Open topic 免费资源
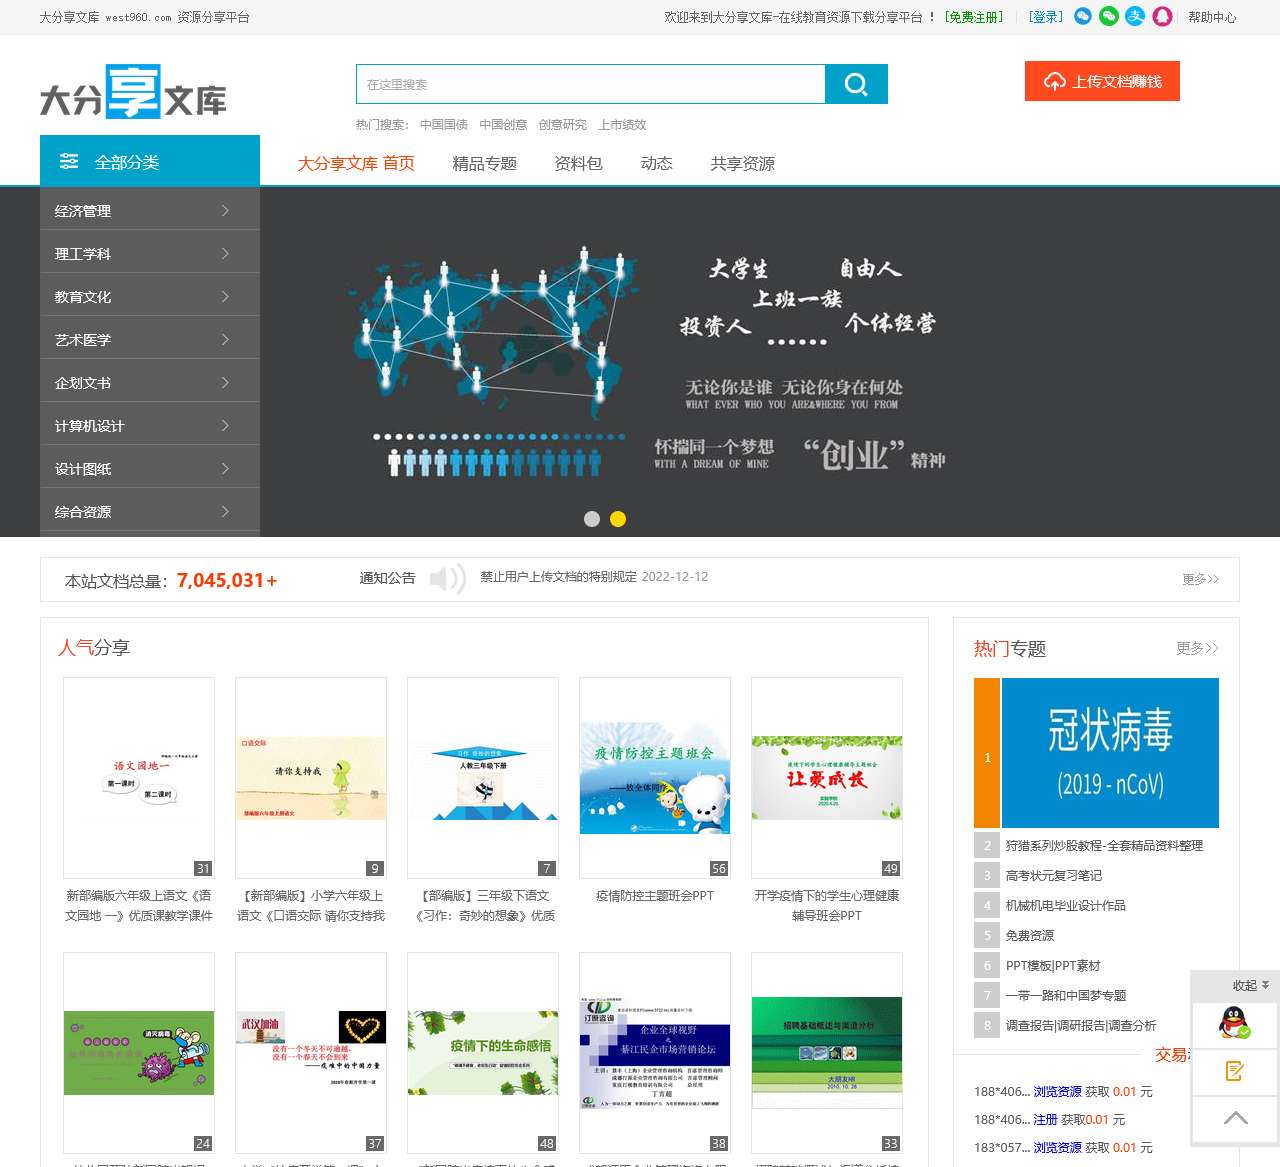The height and width of the screenshot is (1167, 1280). [1029, 936]
